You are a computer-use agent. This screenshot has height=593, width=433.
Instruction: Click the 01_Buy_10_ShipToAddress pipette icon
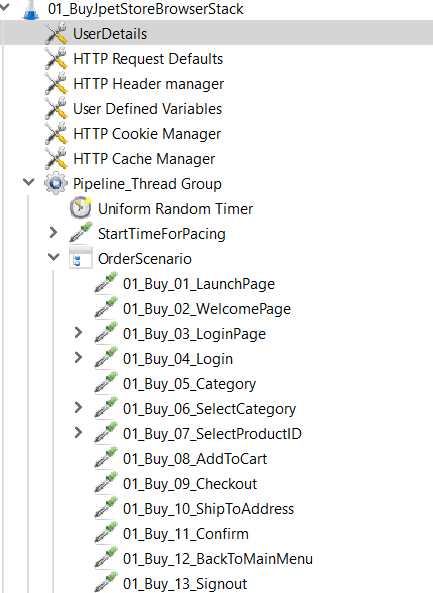[x=106, y=508]
